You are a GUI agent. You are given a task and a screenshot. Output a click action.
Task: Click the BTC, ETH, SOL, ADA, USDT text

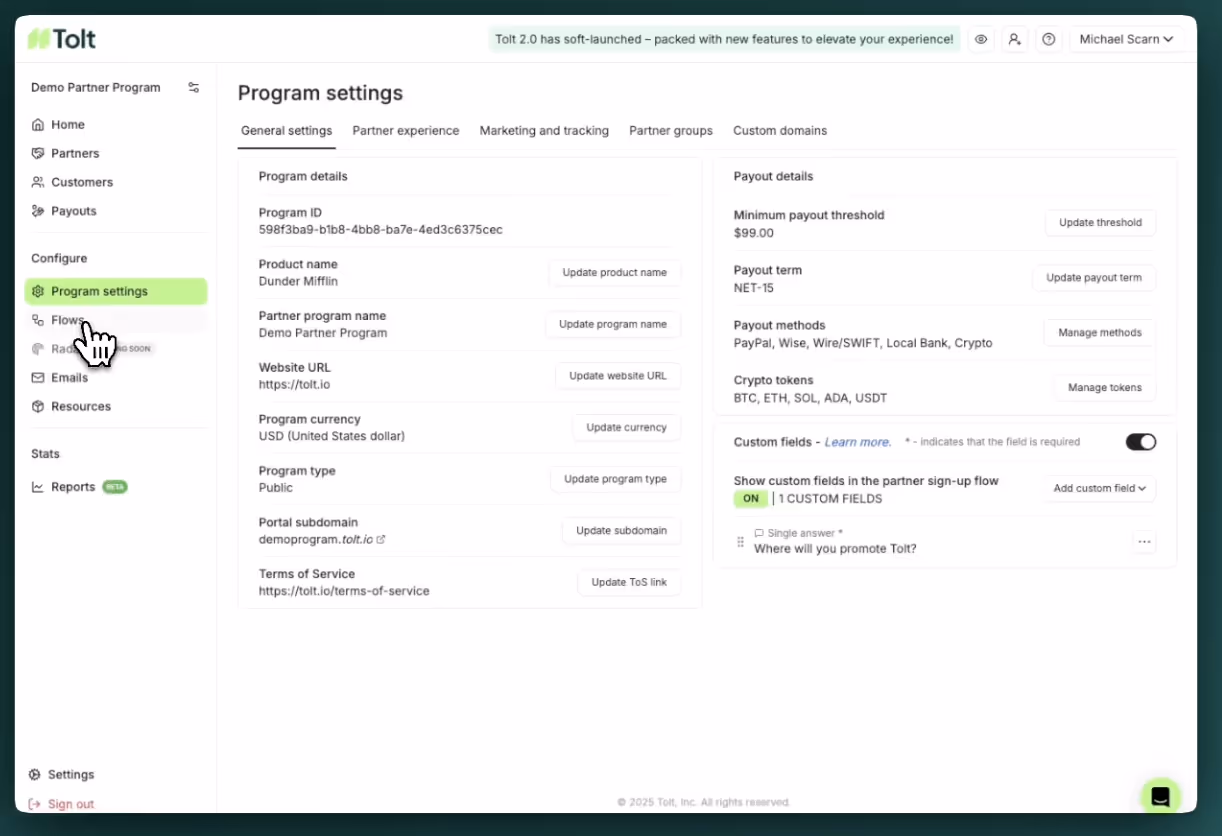(x=810, y=398)
